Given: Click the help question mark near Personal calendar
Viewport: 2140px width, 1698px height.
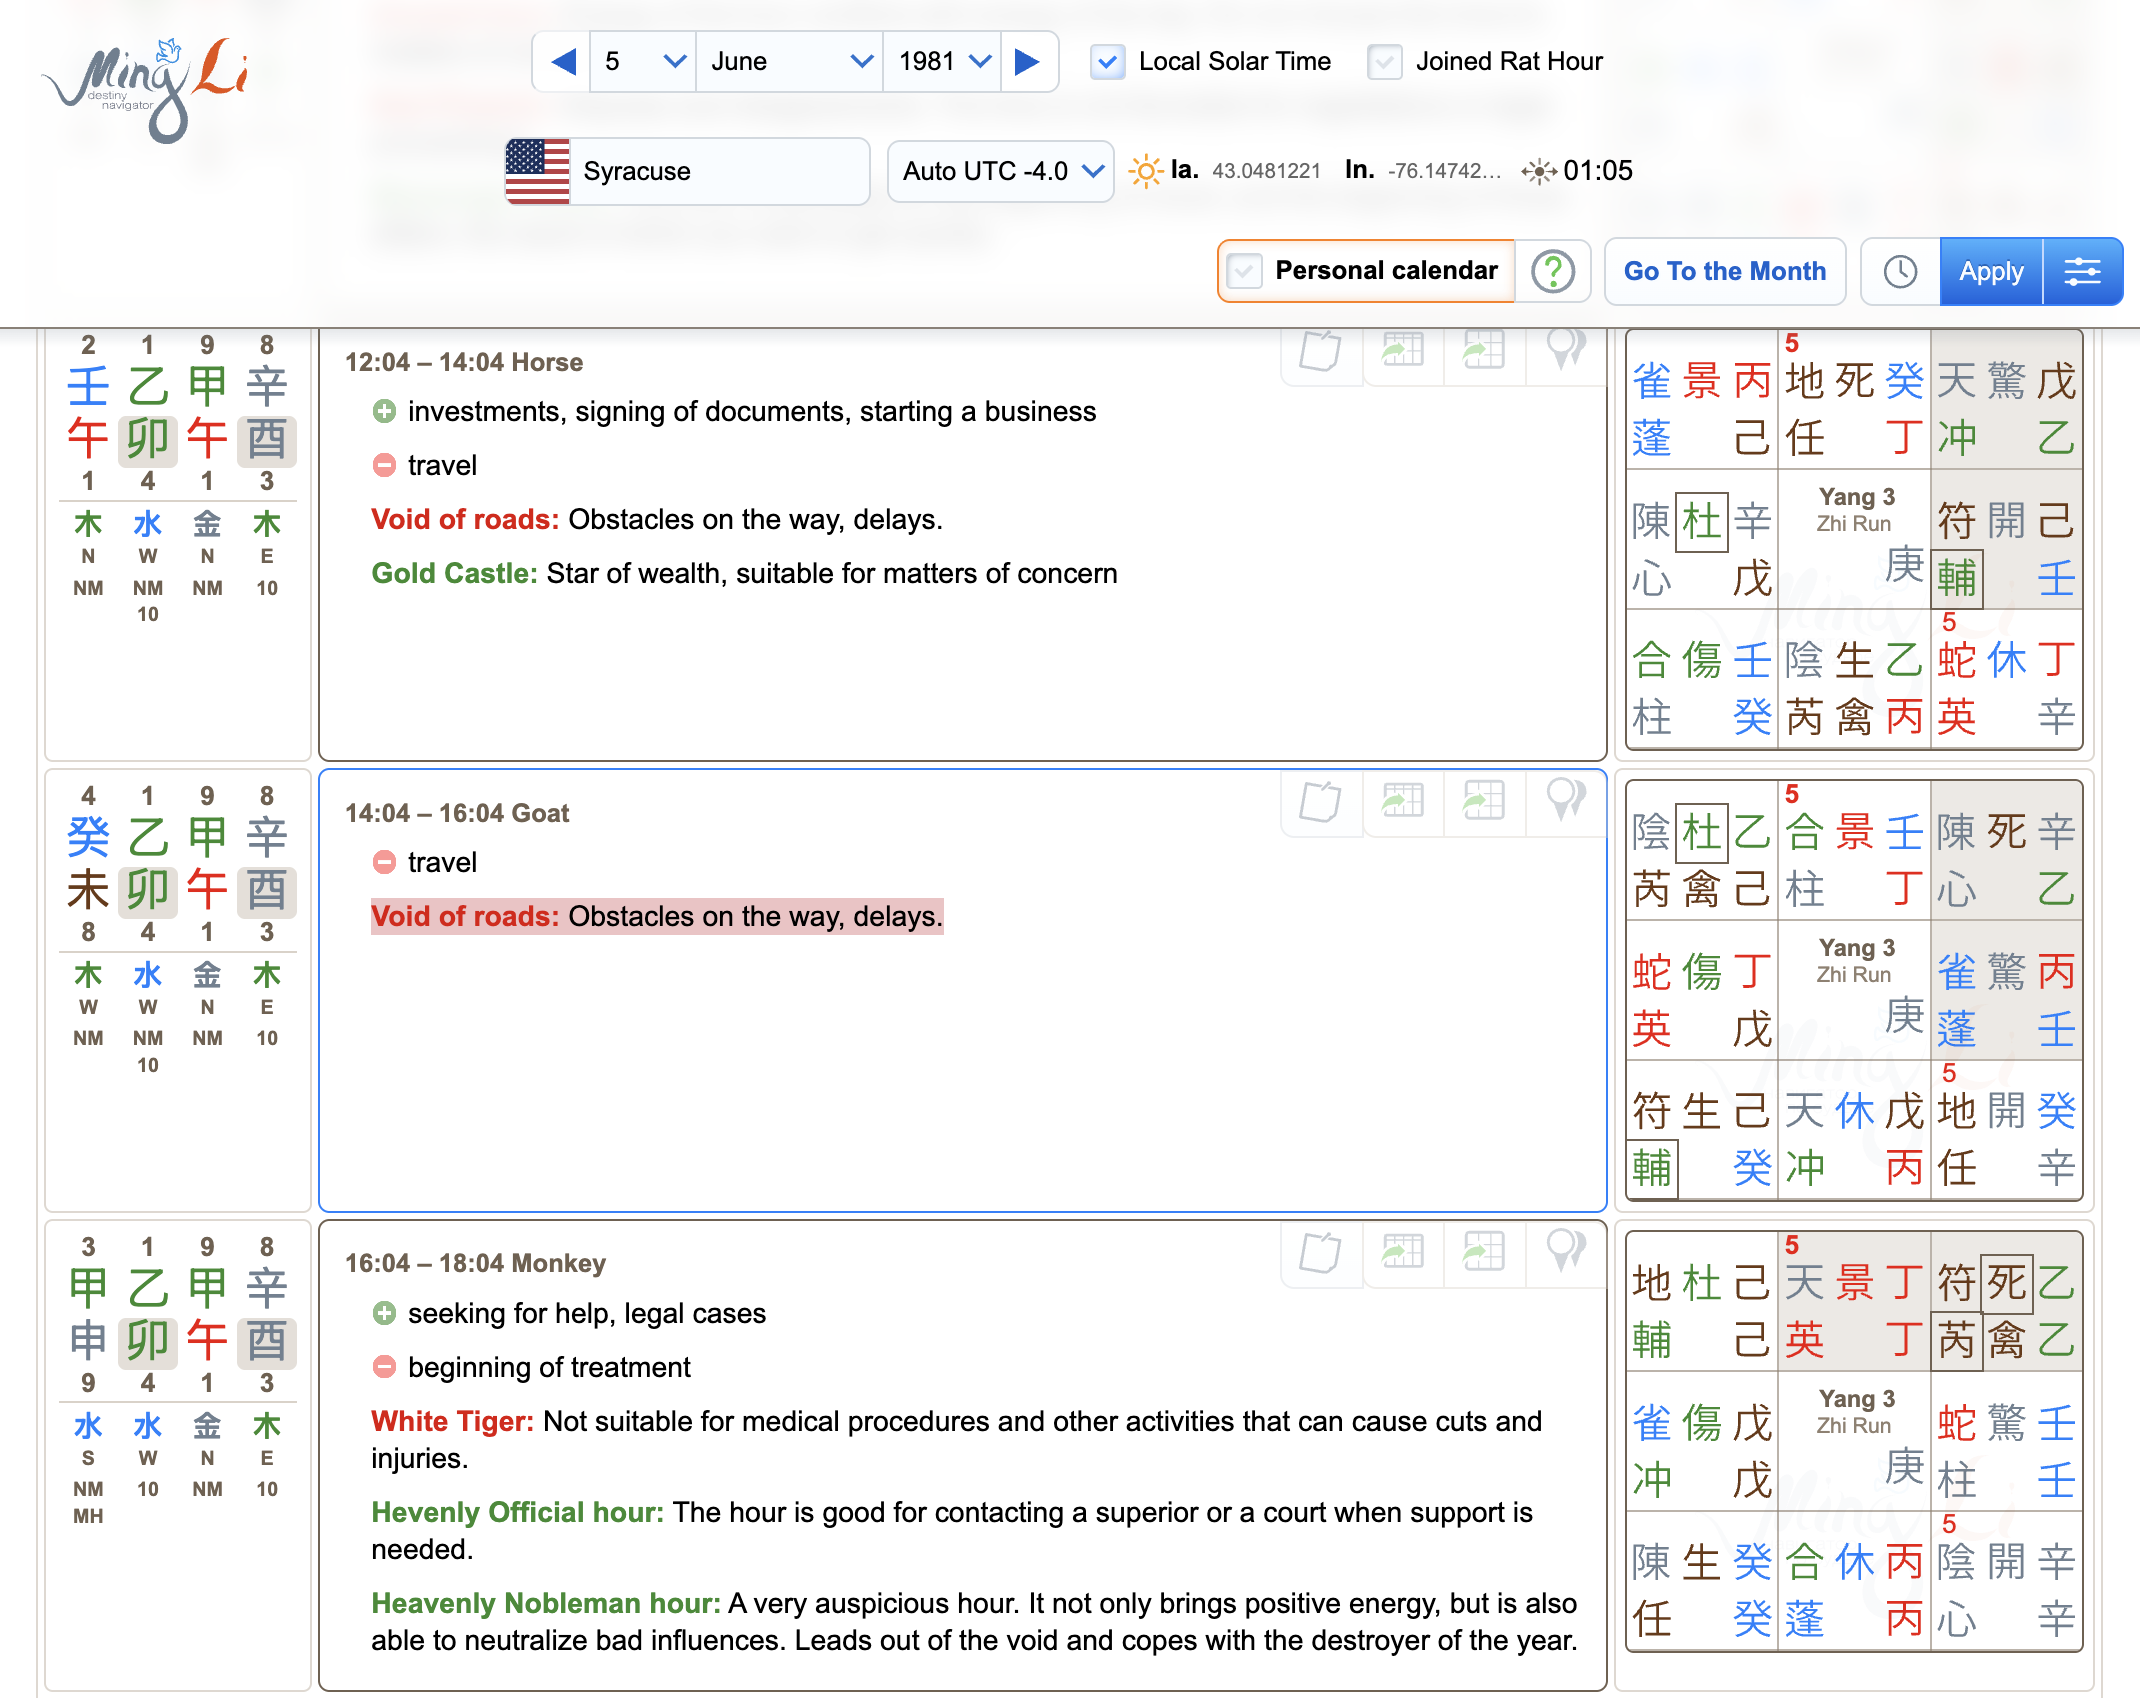Looking at the screenshot, I should tap(1554, 271).
